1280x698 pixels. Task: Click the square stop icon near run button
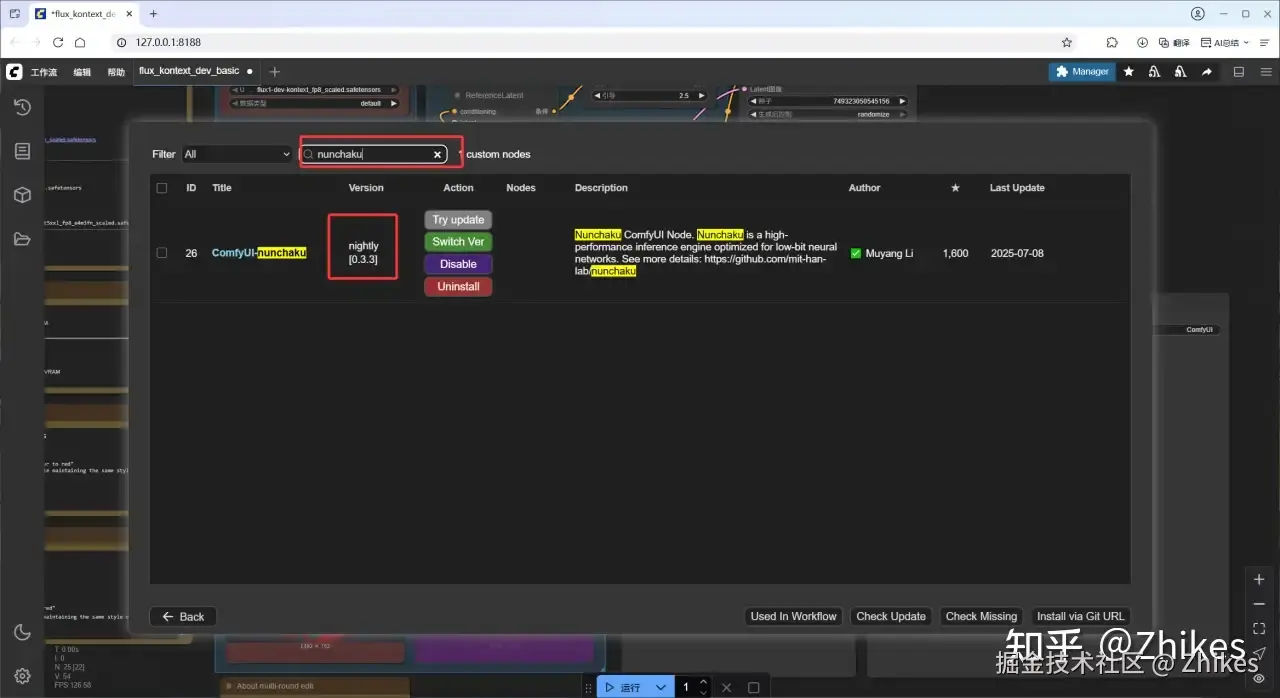[x=754, y=688]
